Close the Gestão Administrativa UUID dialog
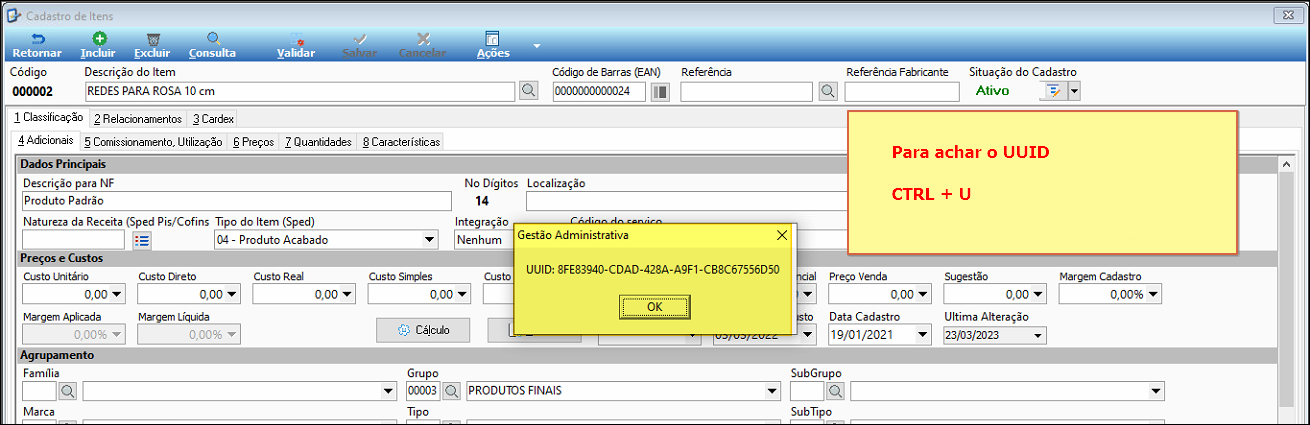Viewport: 1310px width, 425px height. click(782, 235)
